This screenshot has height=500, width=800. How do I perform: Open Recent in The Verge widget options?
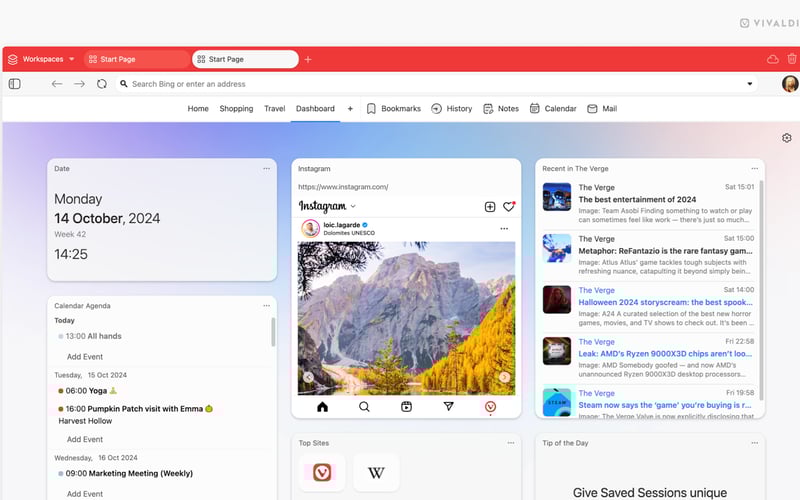pyautogui.click(x=755, y=168)
